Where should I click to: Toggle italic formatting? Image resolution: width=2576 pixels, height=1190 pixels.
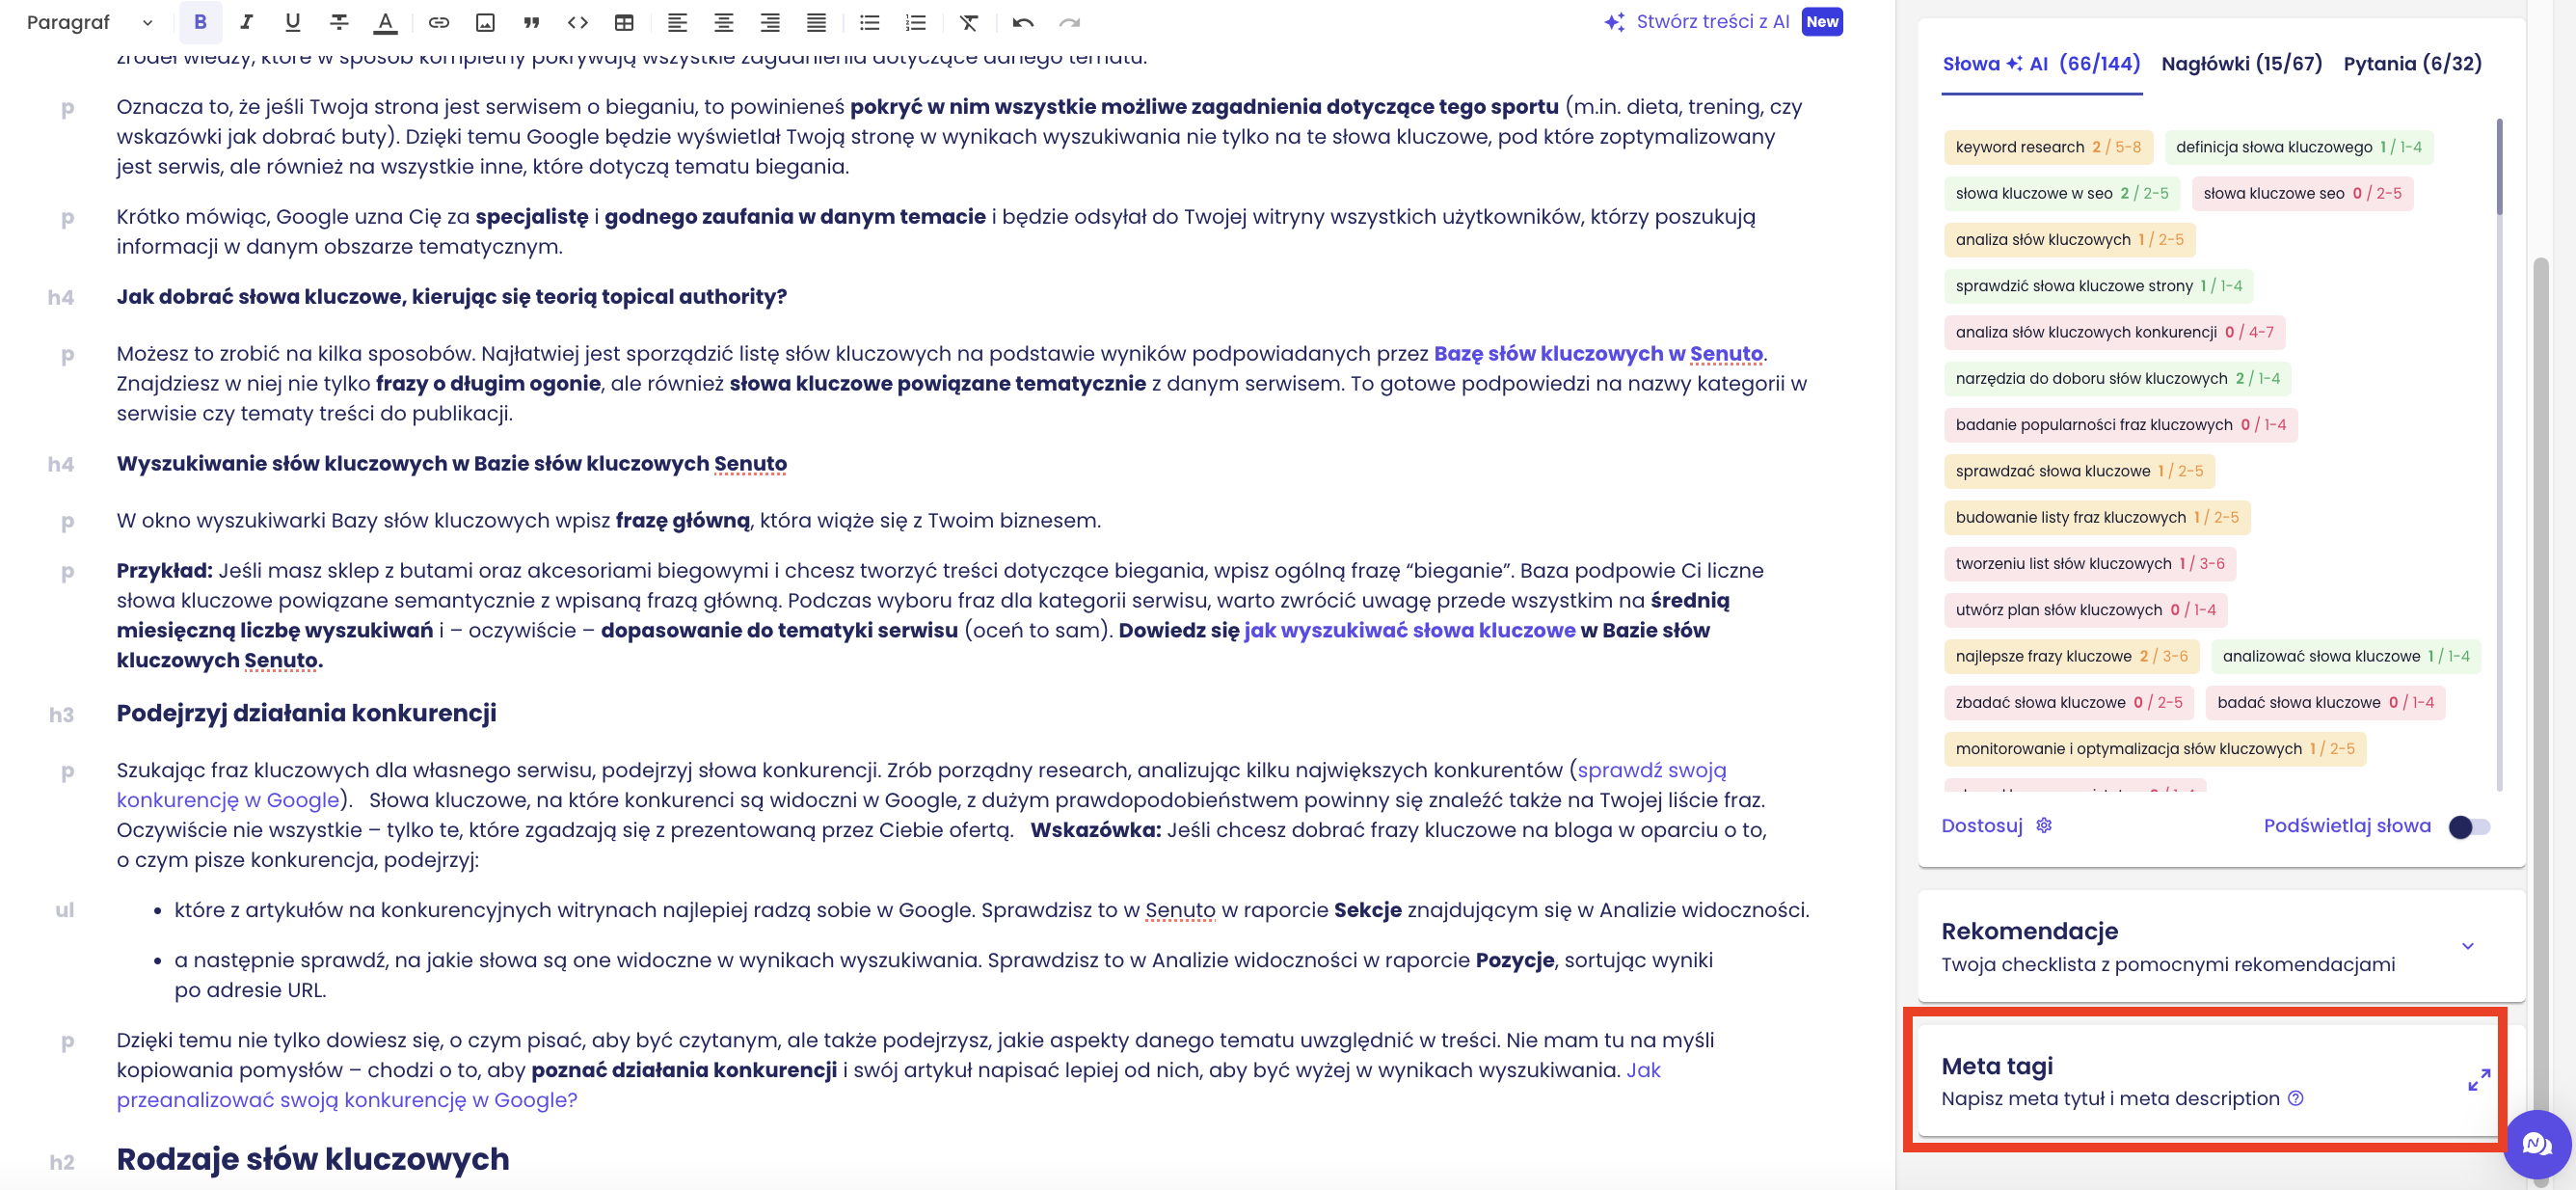coord(246,22)
